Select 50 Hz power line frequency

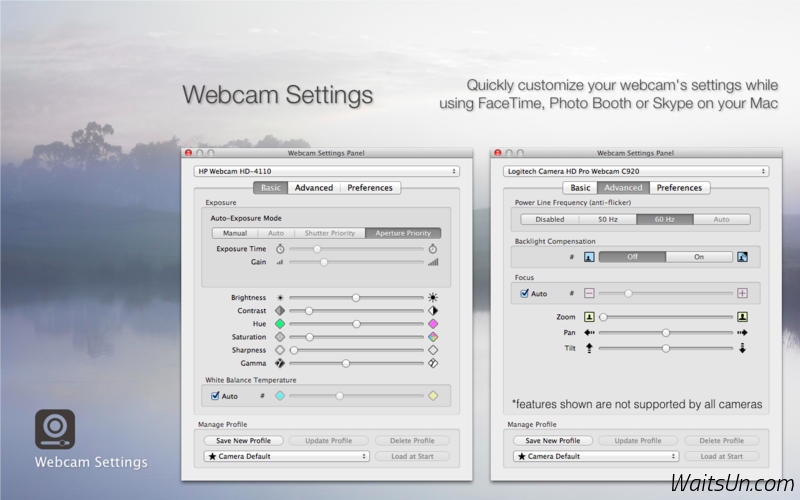[608, 219]
